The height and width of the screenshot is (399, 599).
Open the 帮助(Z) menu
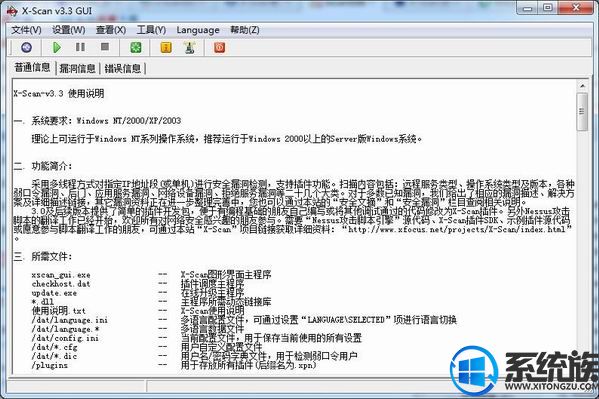click(x=245, y=30)
